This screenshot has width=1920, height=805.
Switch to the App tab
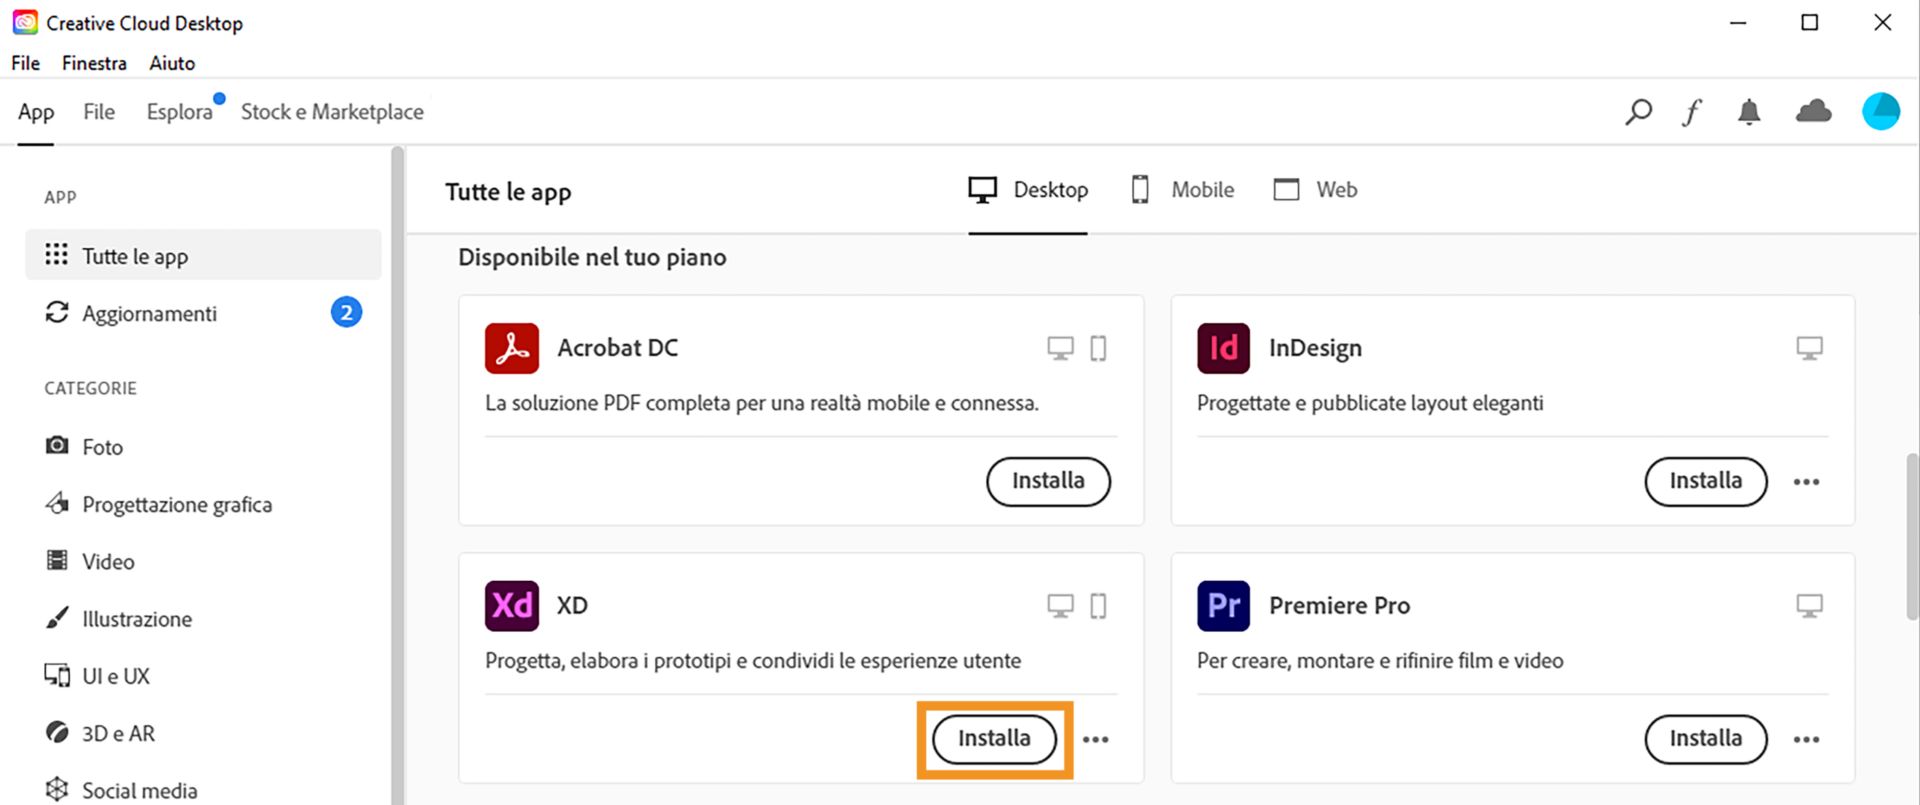[36, 112]
